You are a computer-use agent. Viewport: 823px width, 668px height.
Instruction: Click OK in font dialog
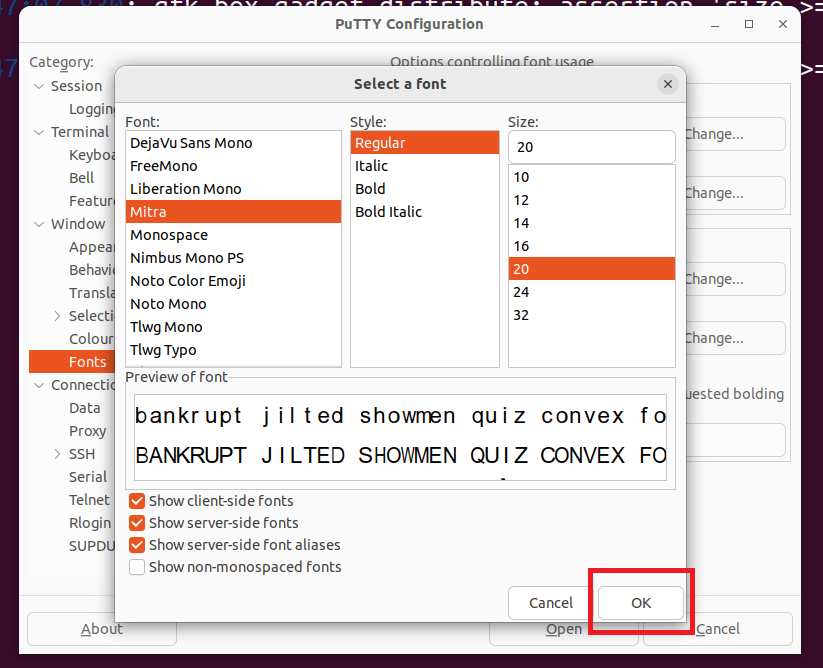pos(641,603)
